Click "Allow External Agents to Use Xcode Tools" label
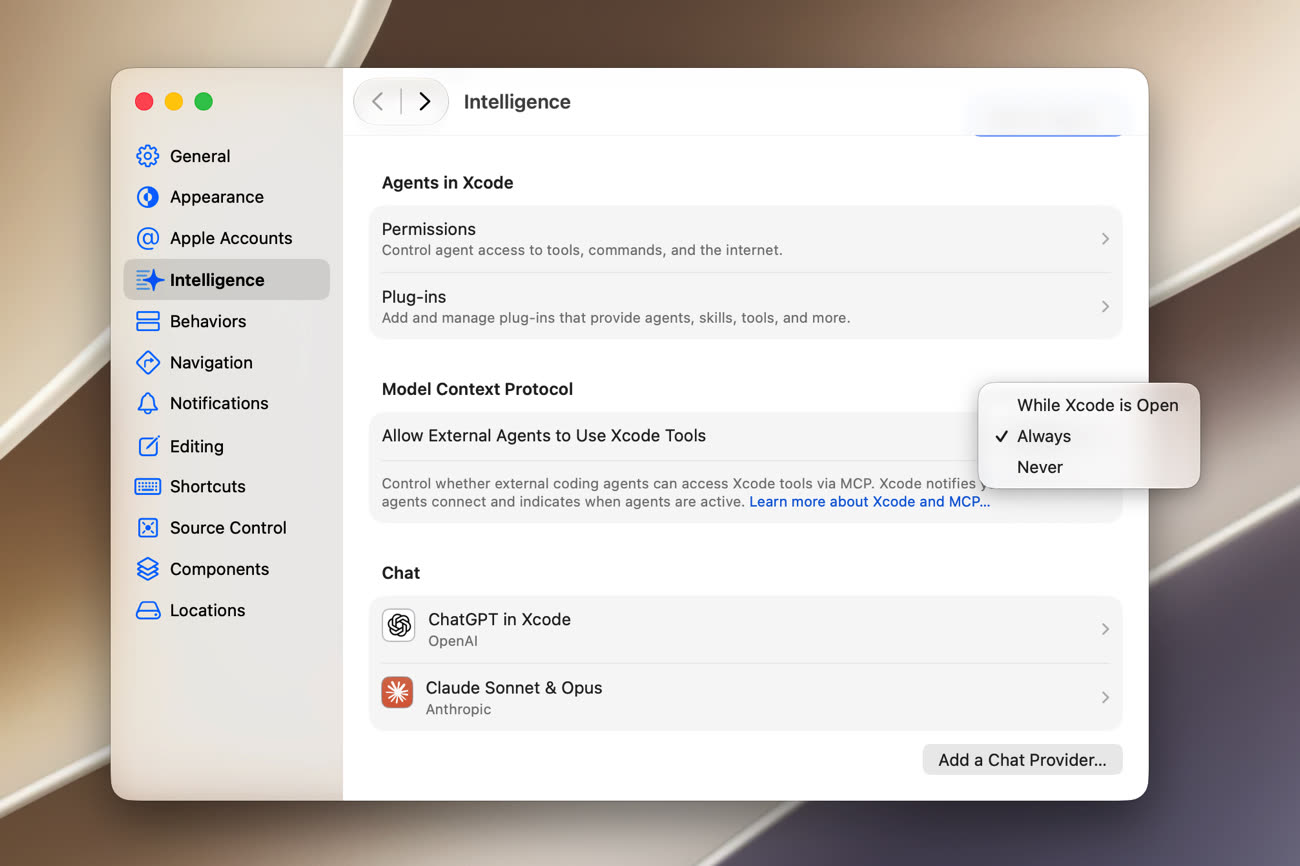This screenshot has height=866, width=1300. (x=544, y=436)
